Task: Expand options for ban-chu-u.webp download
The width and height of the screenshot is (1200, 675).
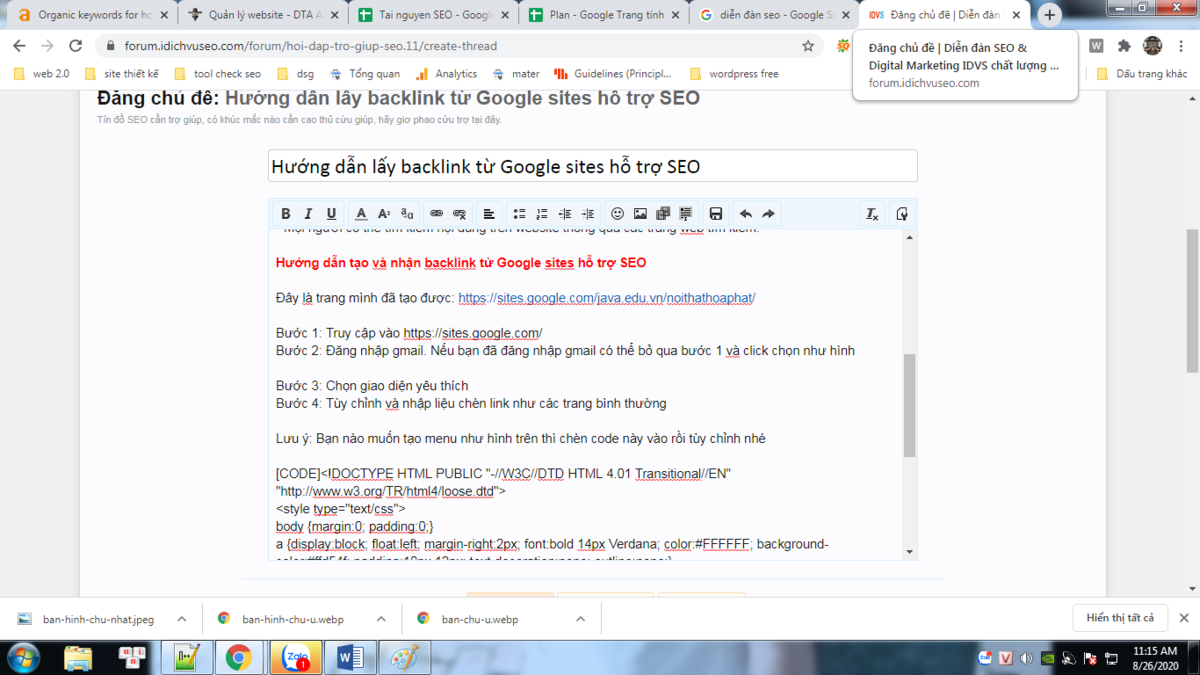Action: [x=580, y=619]
